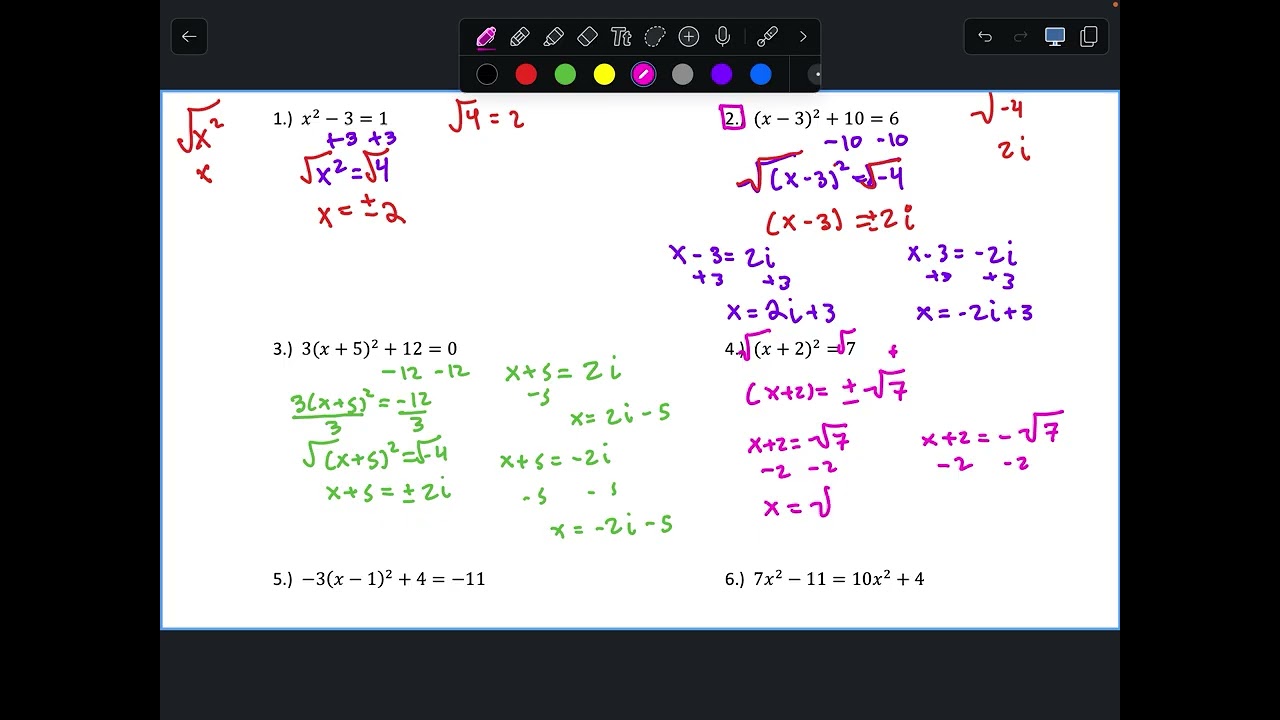Select the lasso selection tool
1280x720 pixels.
click(x=655, y=37)
